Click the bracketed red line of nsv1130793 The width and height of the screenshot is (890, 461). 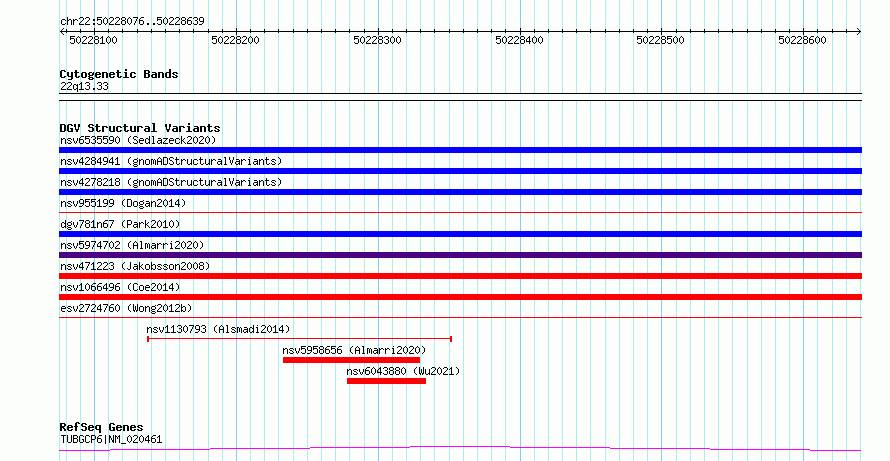coord(300,339)
